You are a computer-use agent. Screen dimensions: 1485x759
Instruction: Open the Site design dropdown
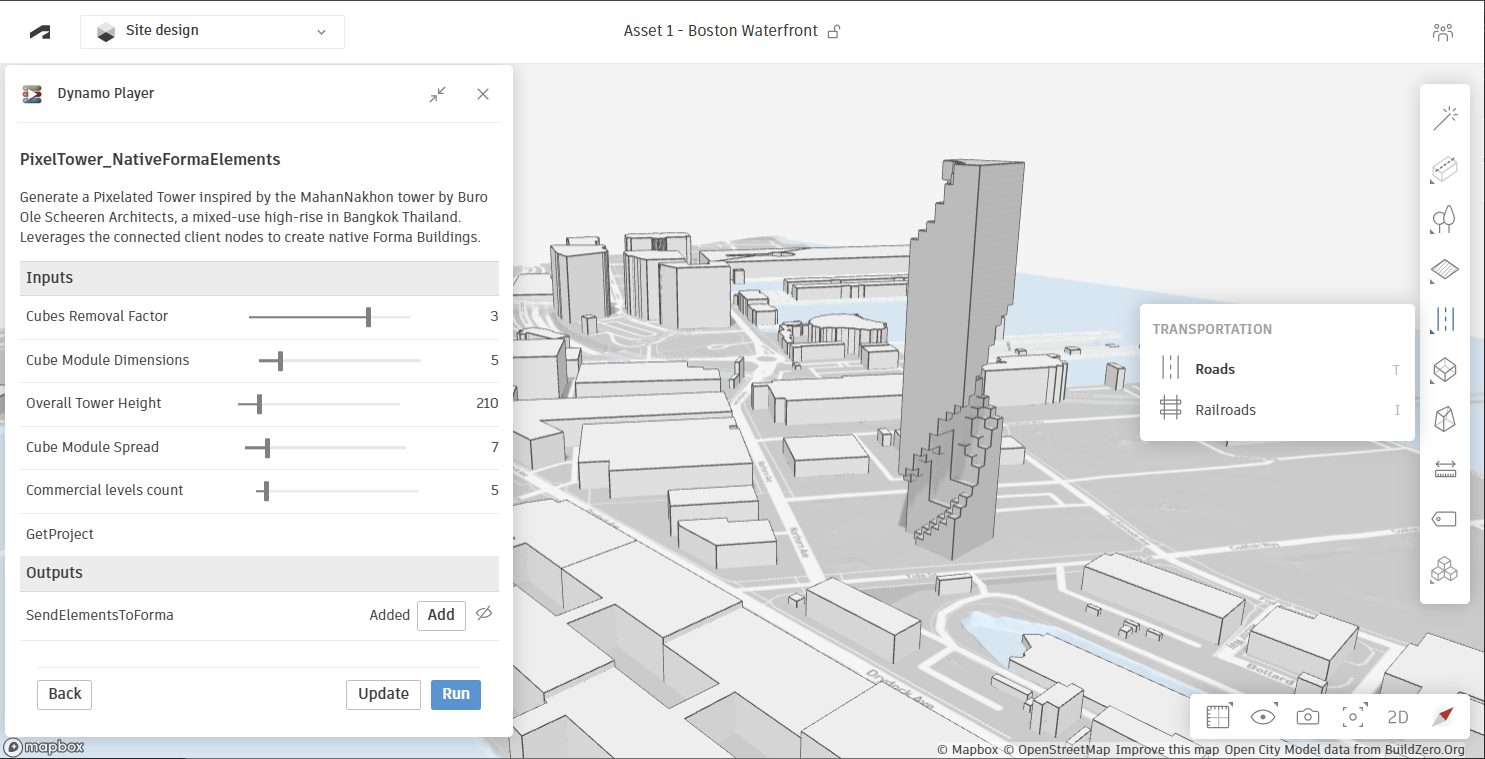click(211, 31)
